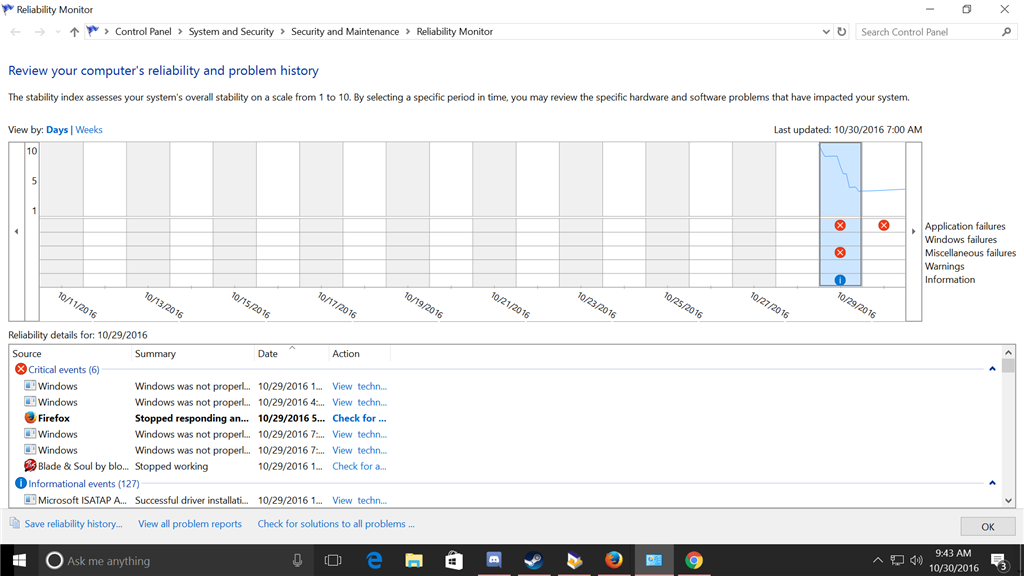Expand chevron after Control Panel breadcrumb
The width and height of the screenshot is (1024, 576).
(x=180, y=31)
